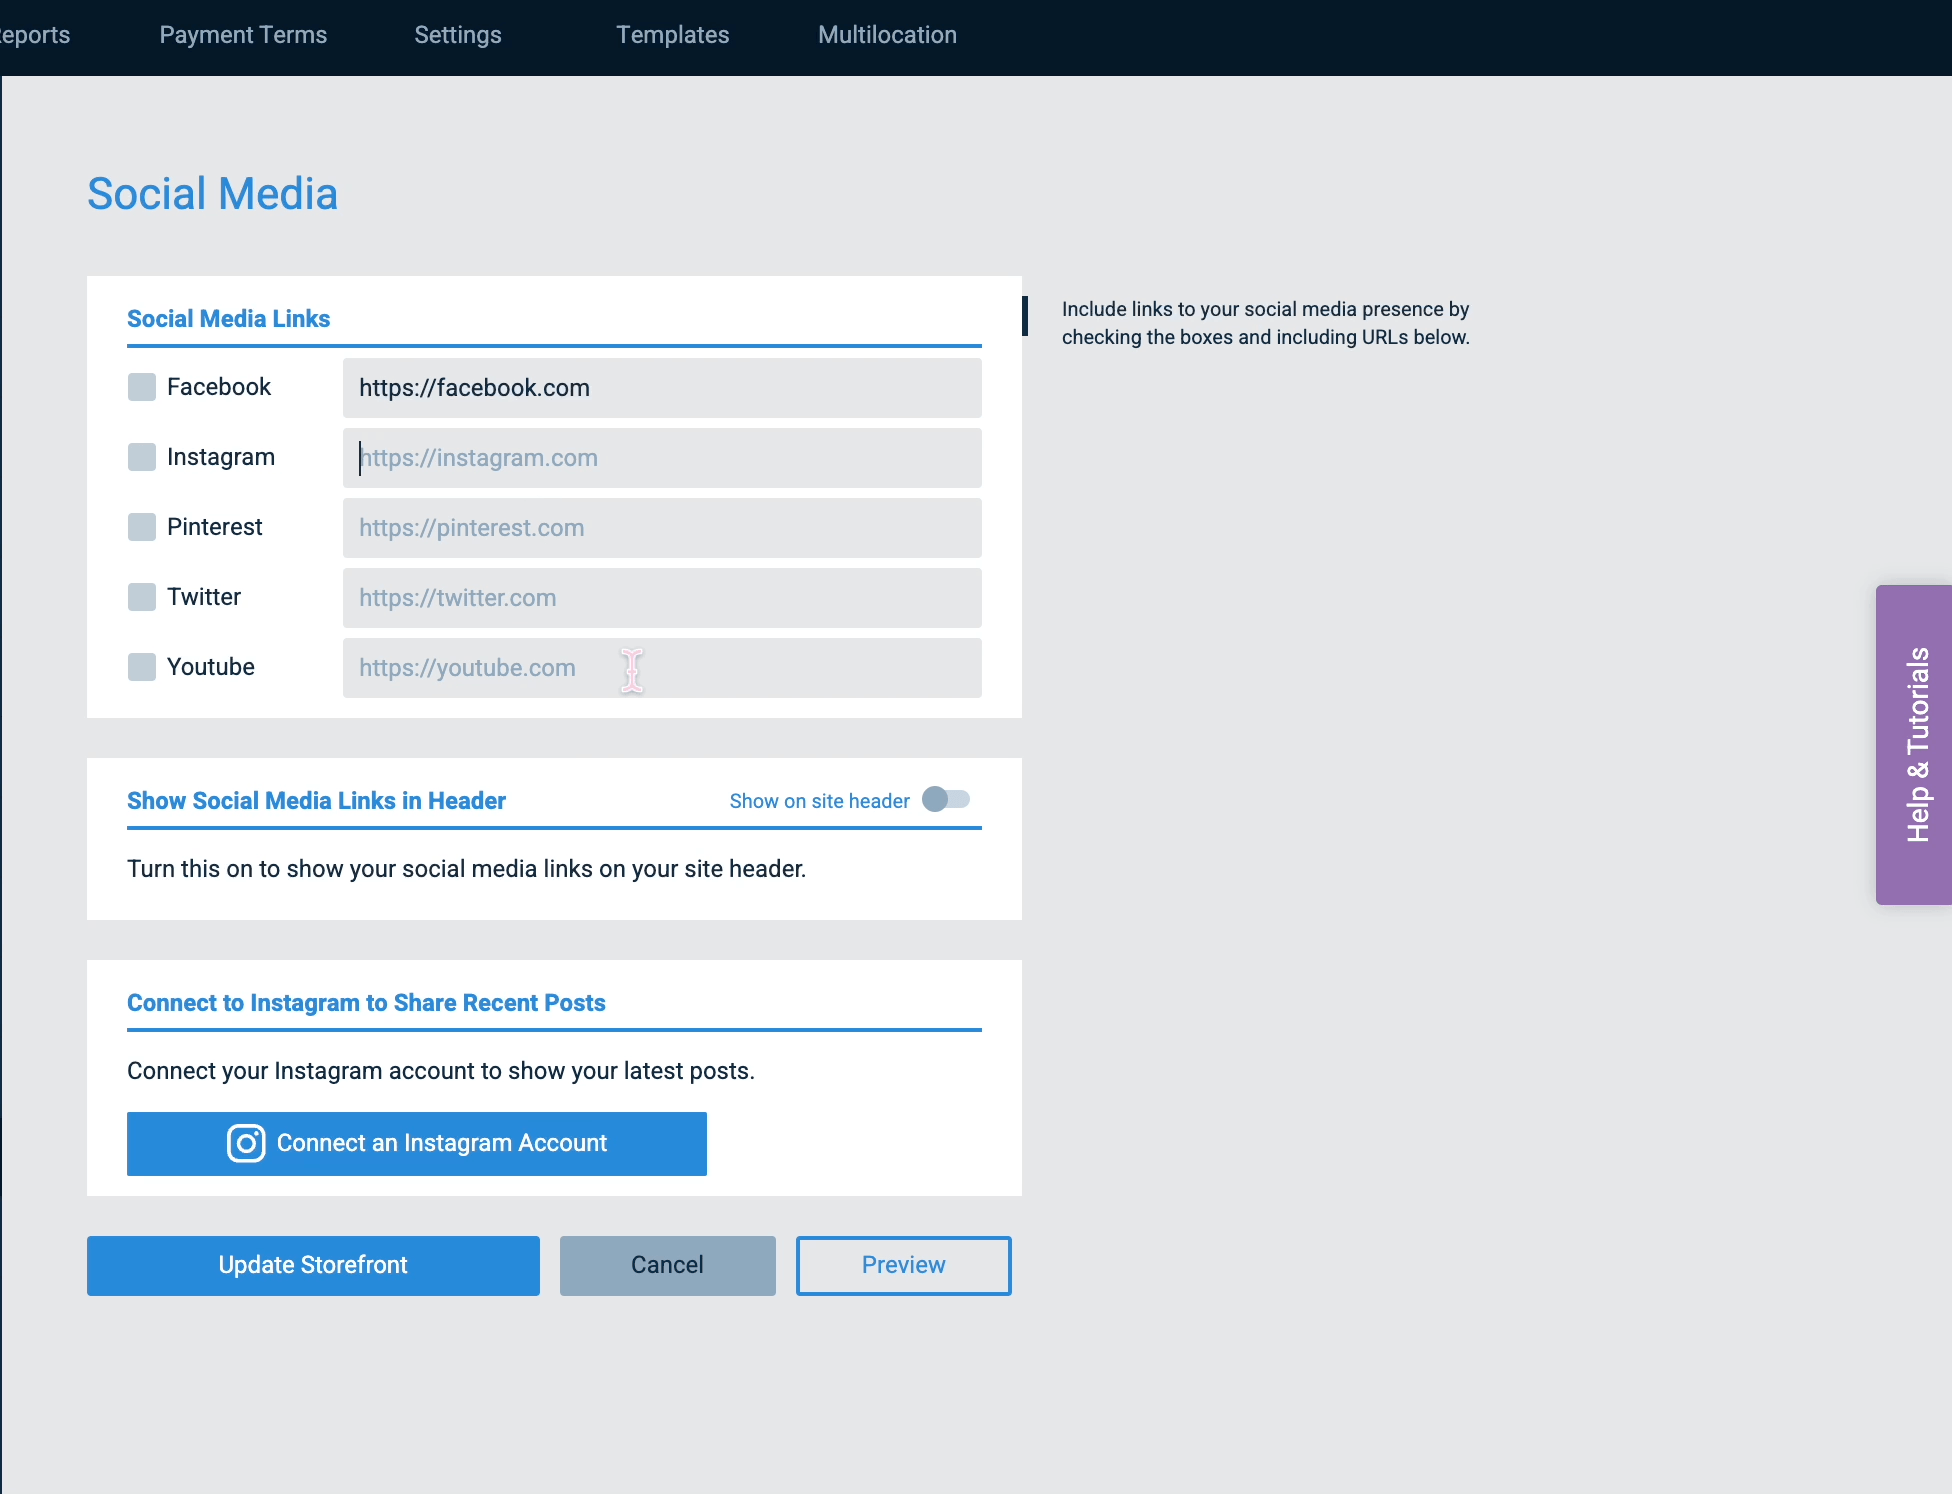Image resolution: width=1952 pixels, height=1494 pixels.
Task: Toggle Show on site header switch
Action: (946, 799)
